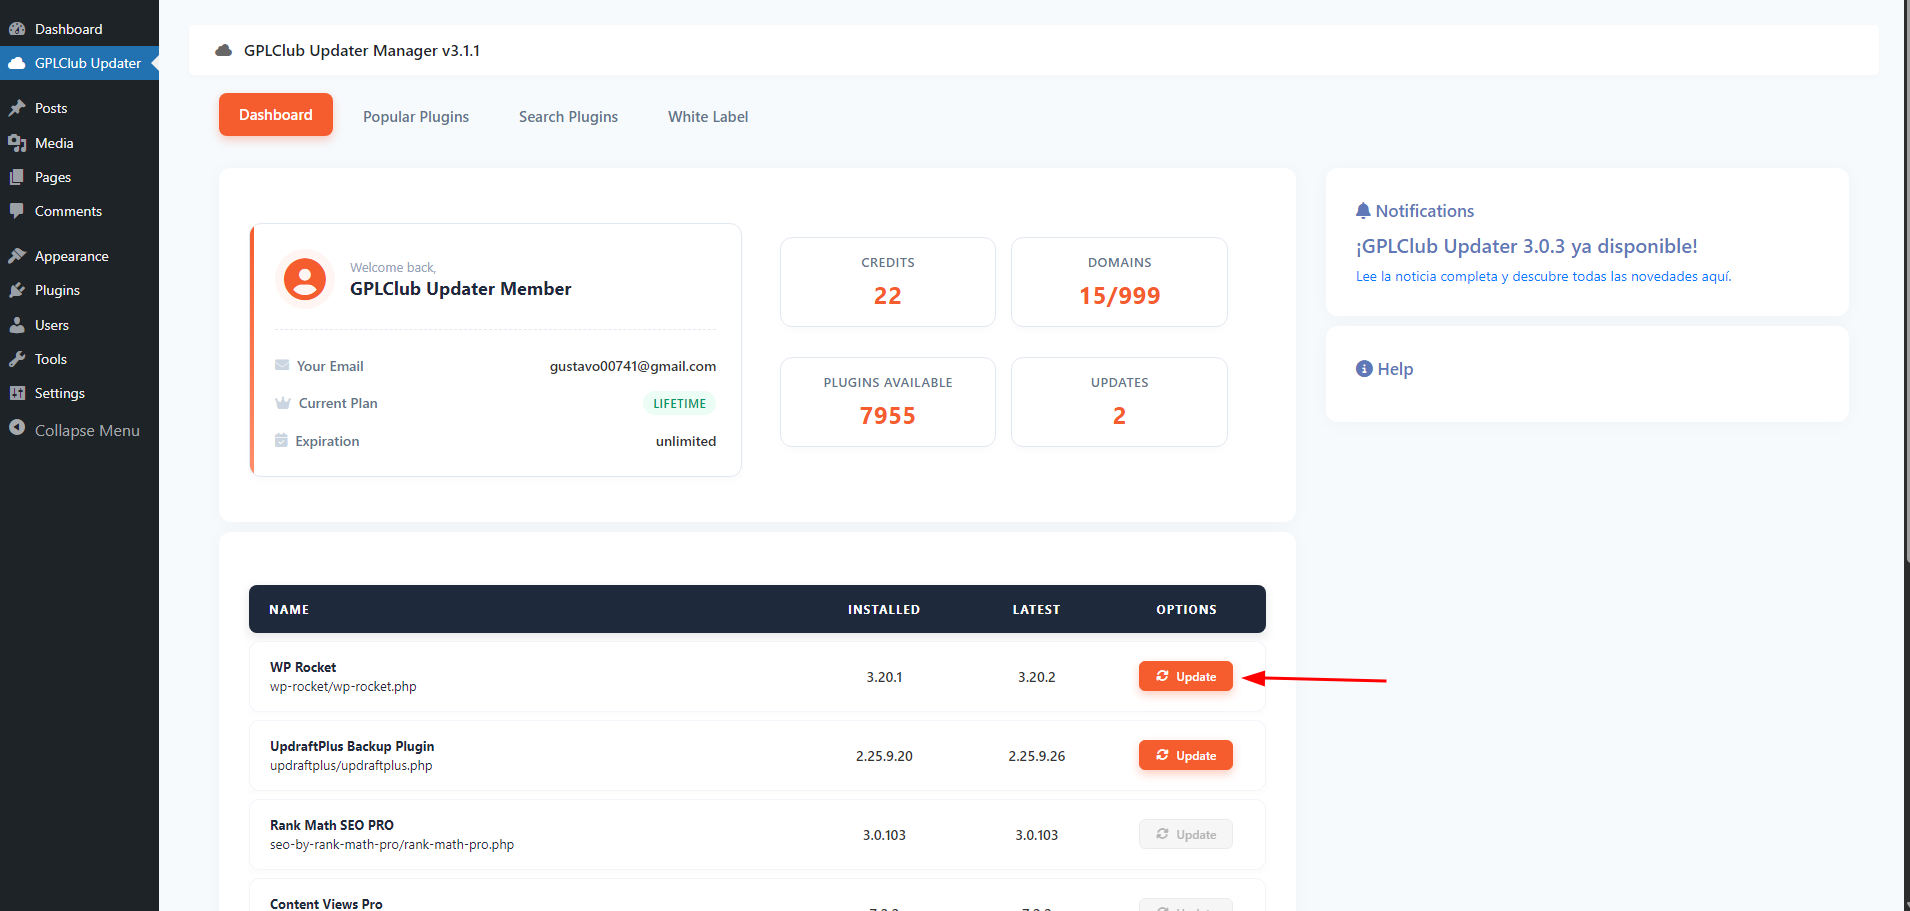Click the email gustavo00741@gmail.com
Image resolution: width=1910 pixels, height=911 pixels.
633,366
